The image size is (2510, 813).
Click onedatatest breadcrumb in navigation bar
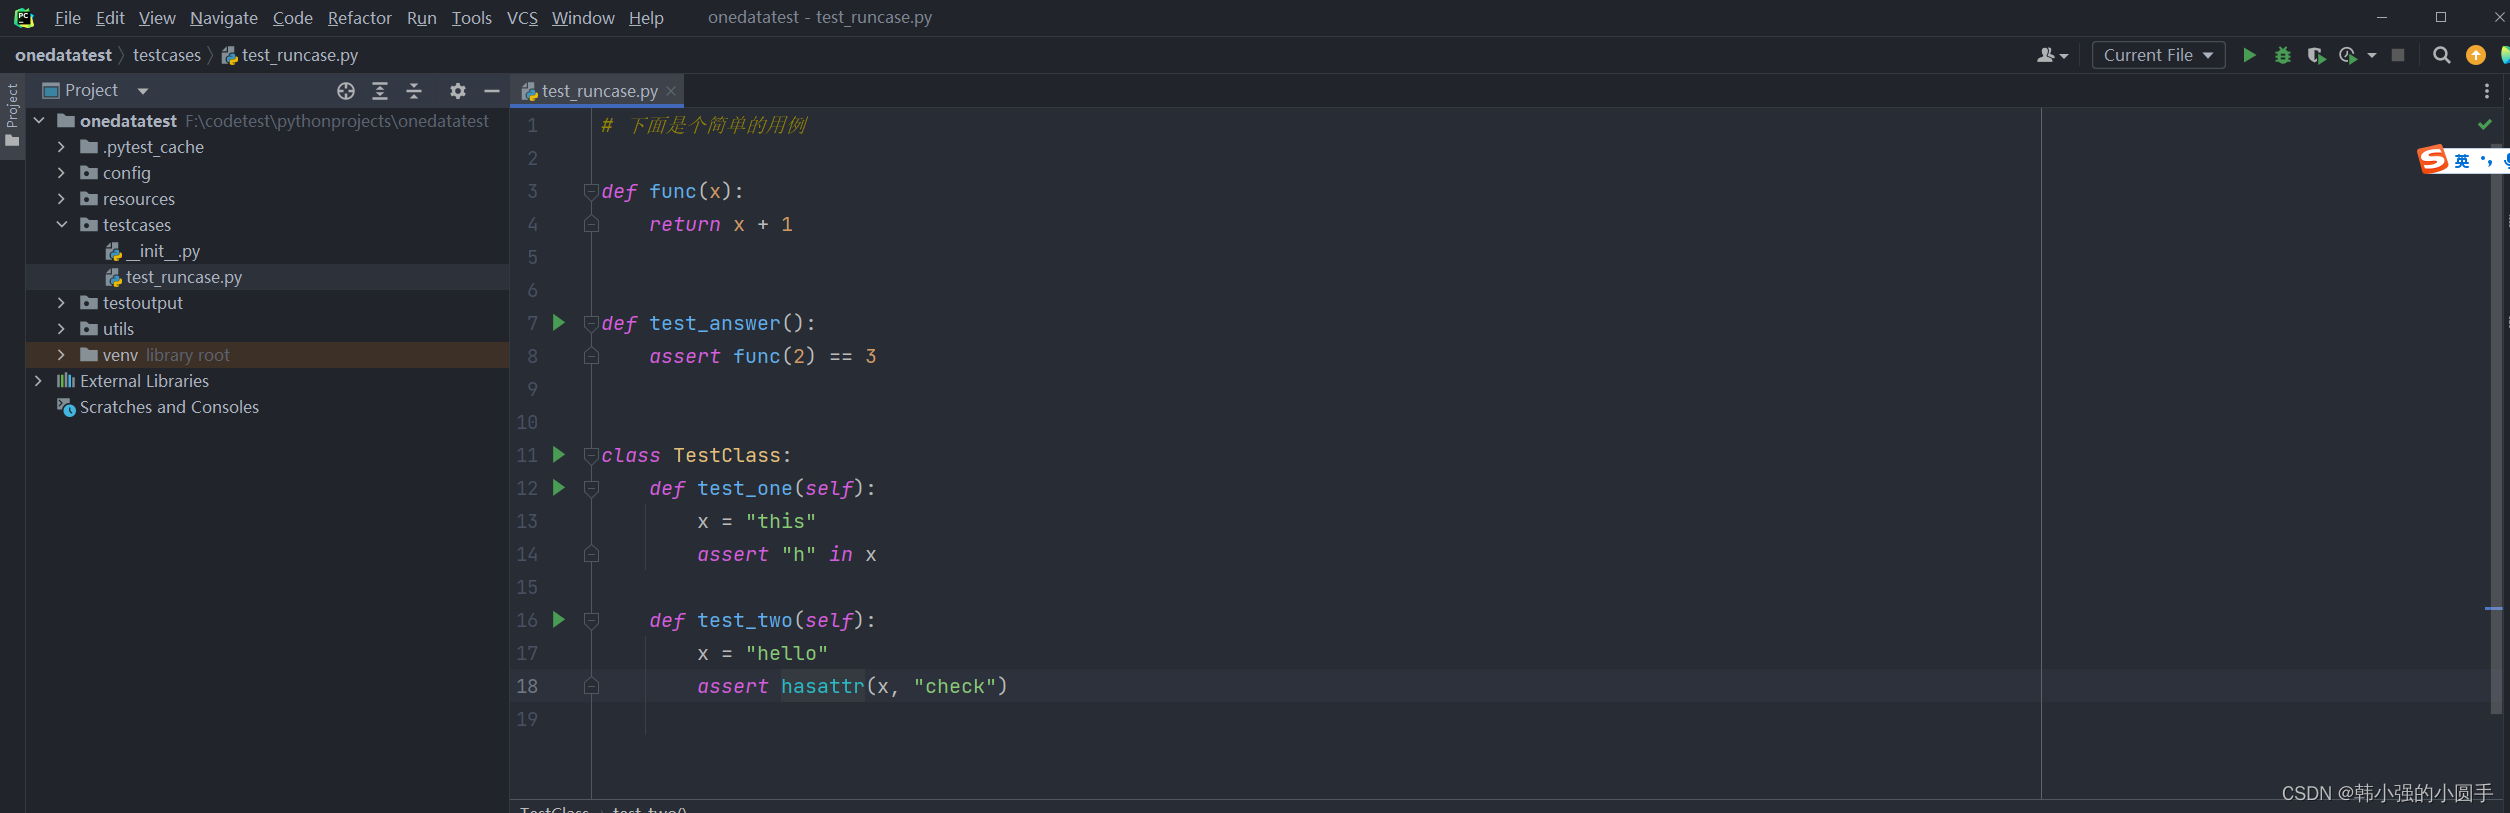(63, 55)
